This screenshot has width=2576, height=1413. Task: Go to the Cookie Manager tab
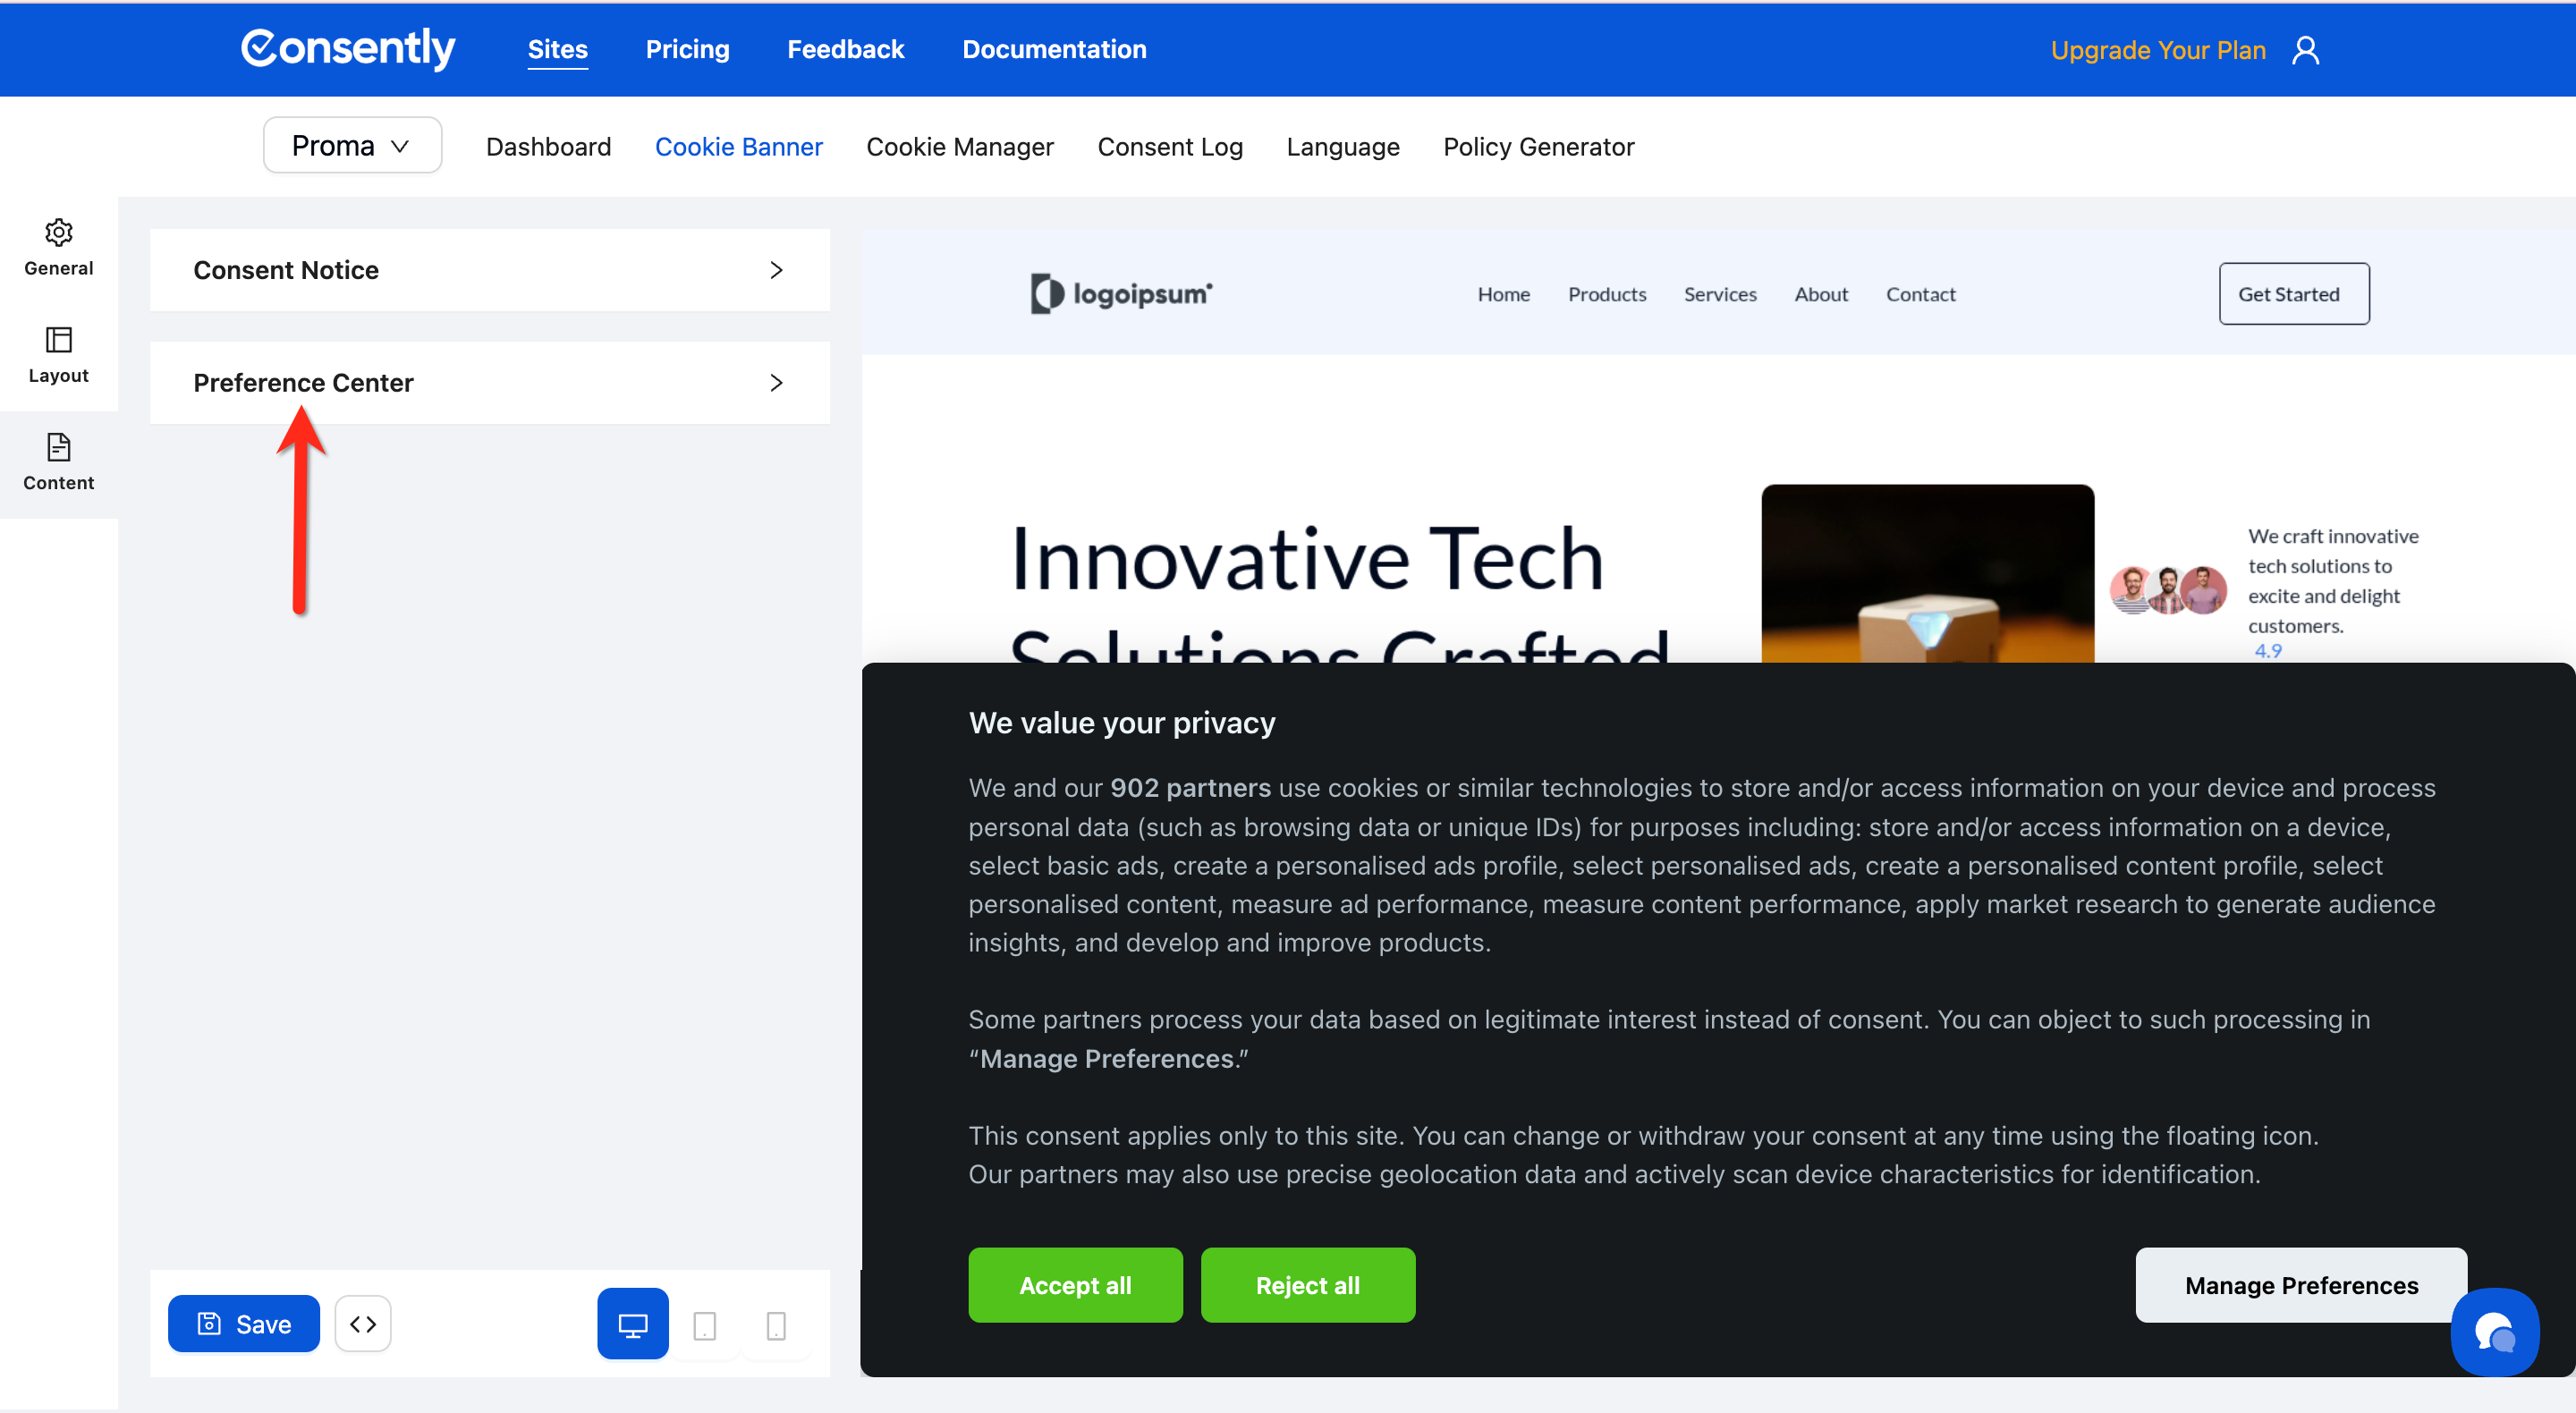(959, 147)
